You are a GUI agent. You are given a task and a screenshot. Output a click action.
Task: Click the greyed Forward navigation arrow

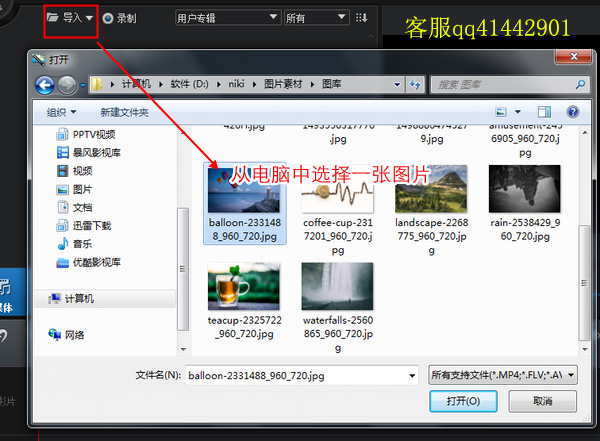(67, 85)
